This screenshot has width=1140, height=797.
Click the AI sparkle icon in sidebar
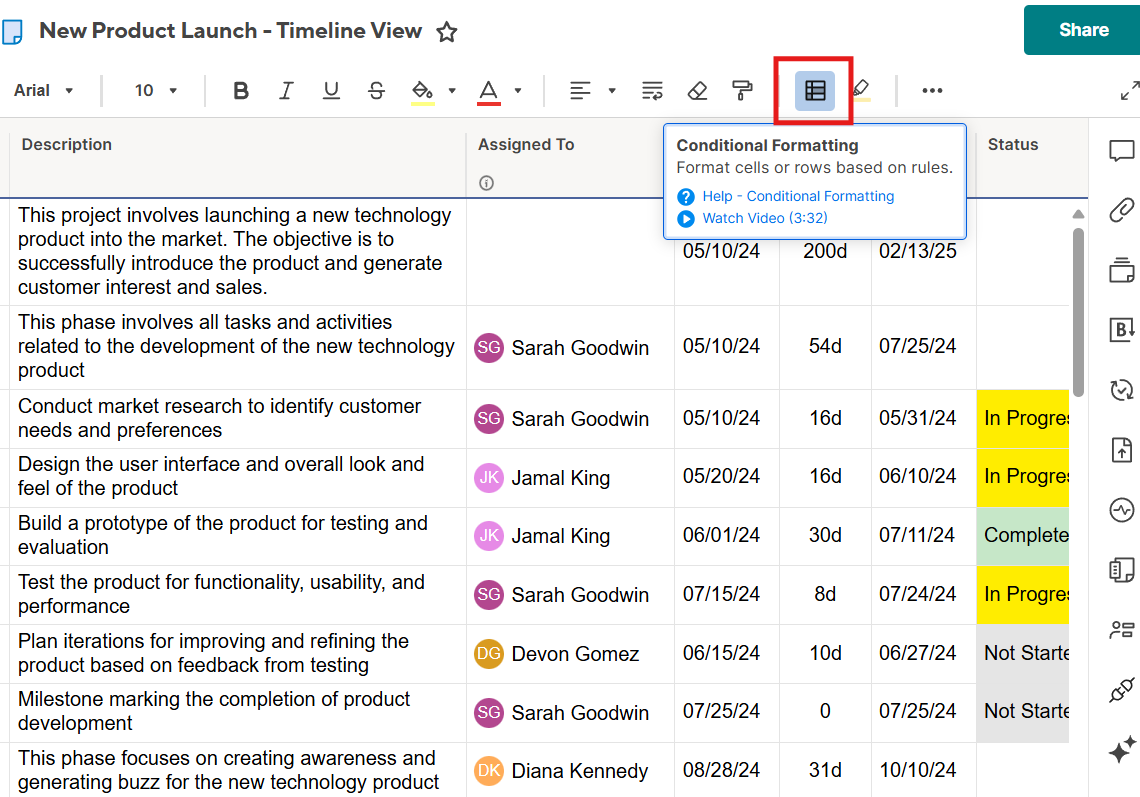[1121, 749]
